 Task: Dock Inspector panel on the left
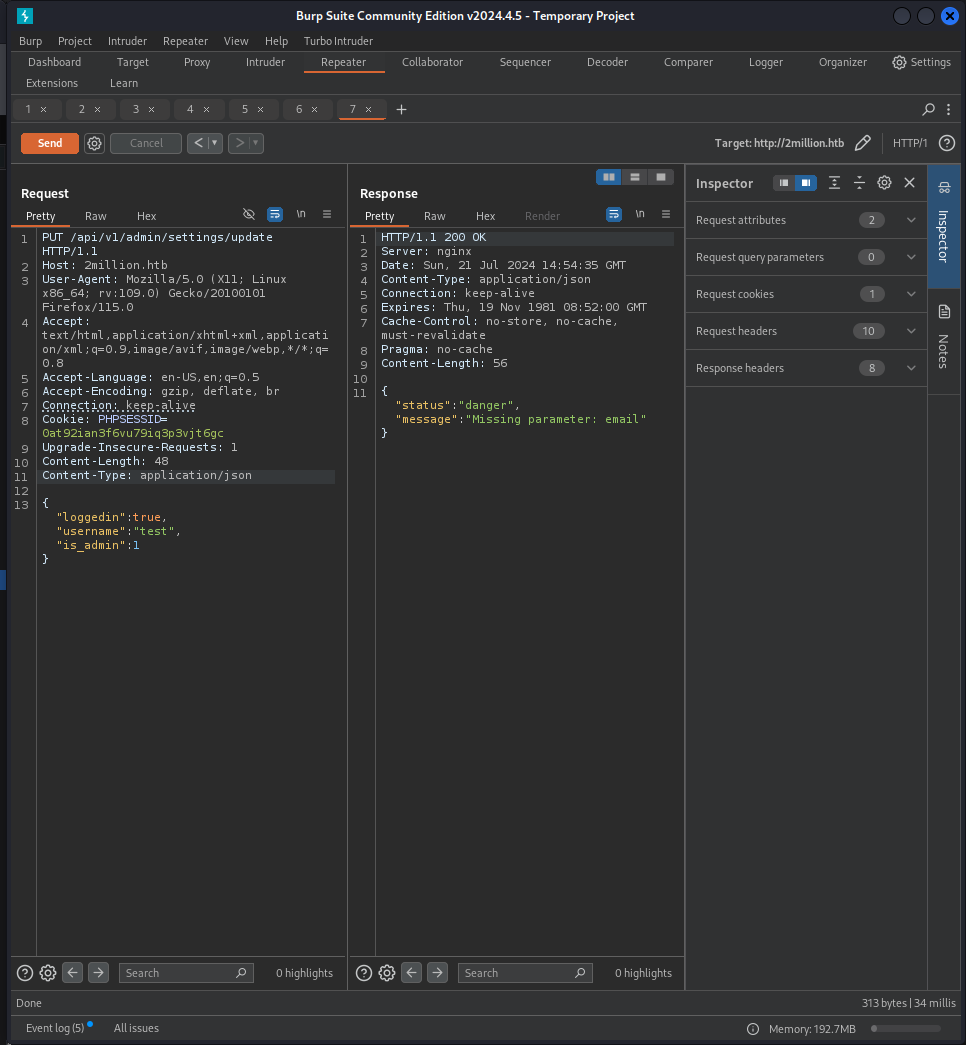click(784, 183)
